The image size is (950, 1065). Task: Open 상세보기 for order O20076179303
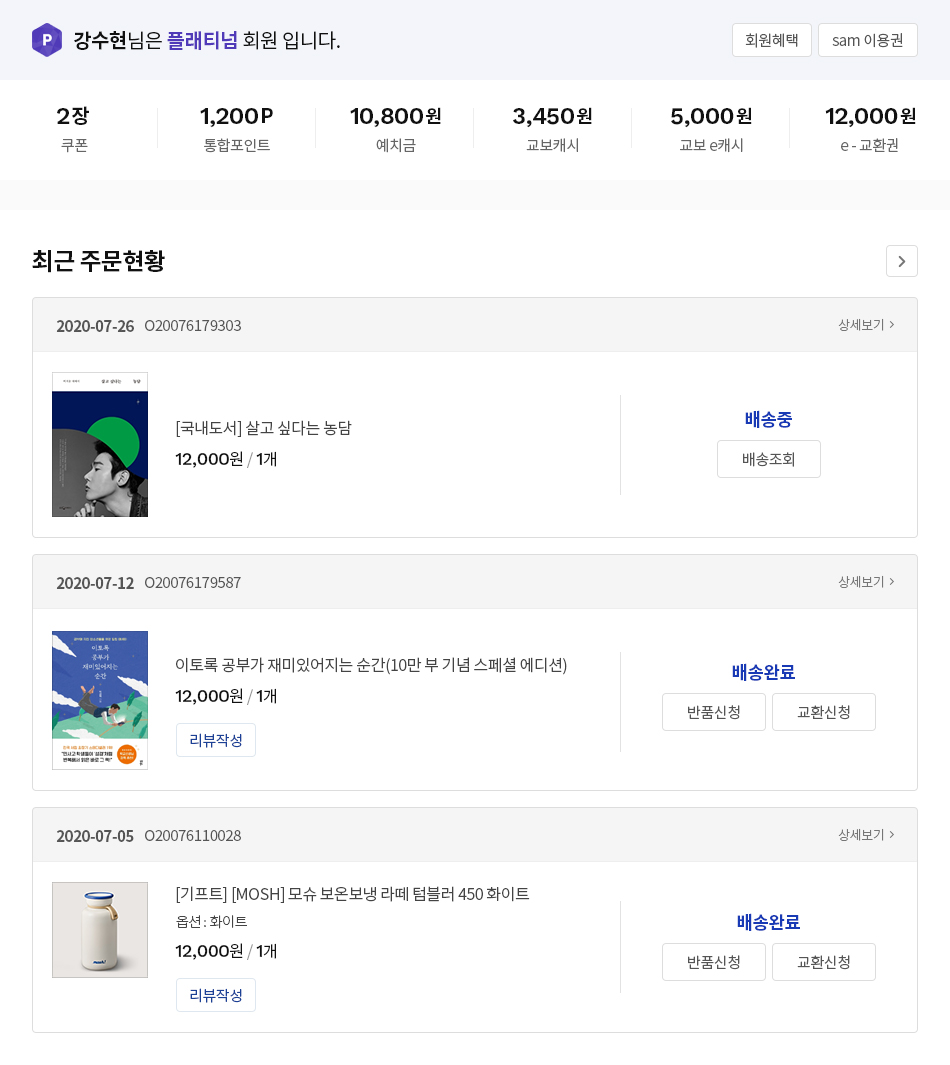(866, 325)
